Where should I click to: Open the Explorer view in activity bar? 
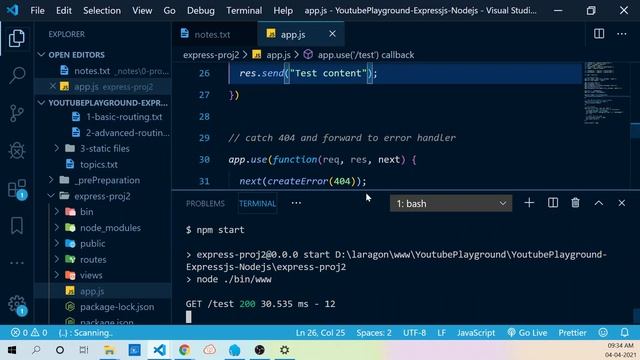[x=17, y=38]
